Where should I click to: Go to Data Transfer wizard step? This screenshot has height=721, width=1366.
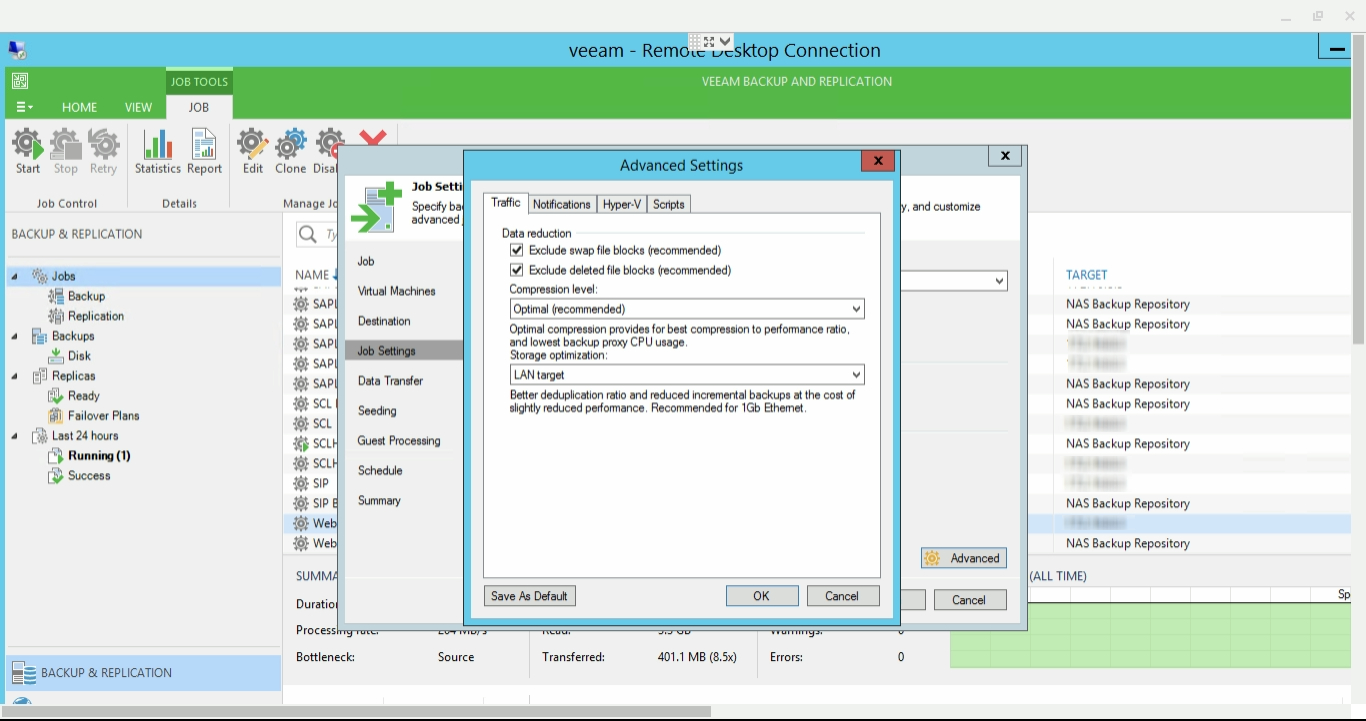[x=390, y=381]
